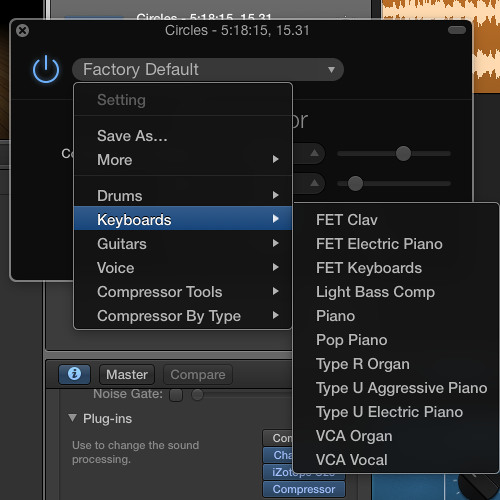Close the Circles plug-in window
The height and width of the screenshot is (500, 500).
point(22,31)
